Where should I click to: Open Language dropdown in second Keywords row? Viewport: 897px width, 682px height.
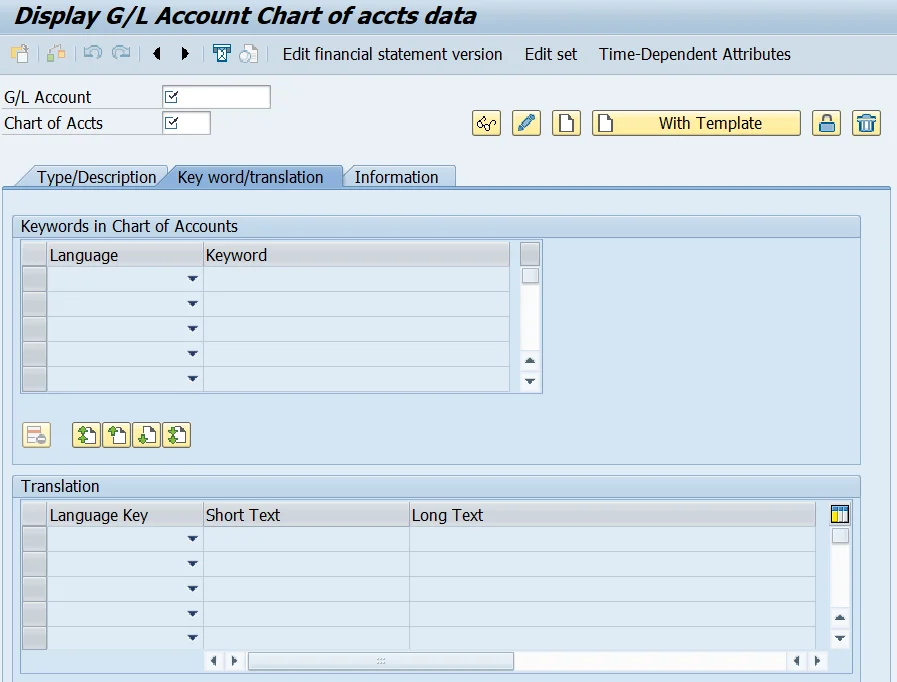(192, 304)
